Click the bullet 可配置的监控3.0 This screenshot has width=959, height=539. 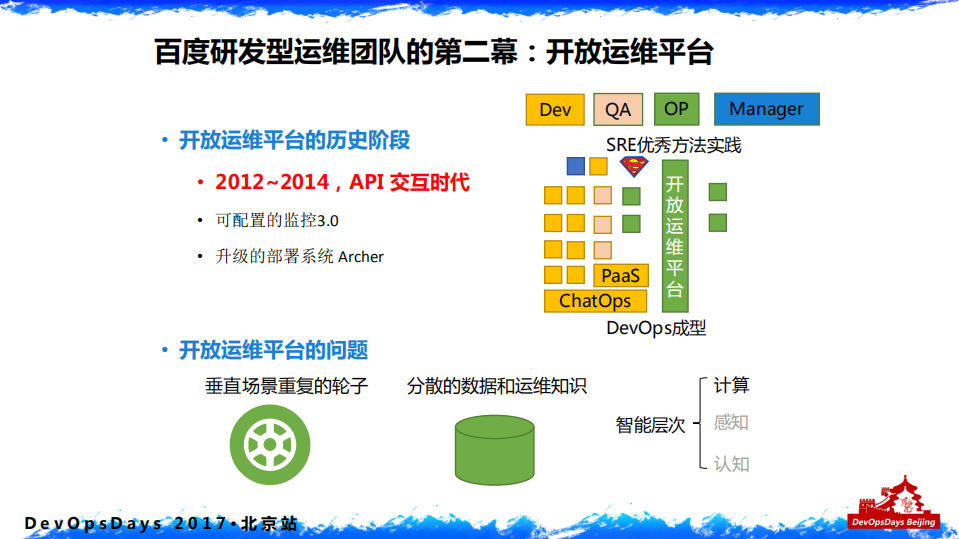click(277, 220)
